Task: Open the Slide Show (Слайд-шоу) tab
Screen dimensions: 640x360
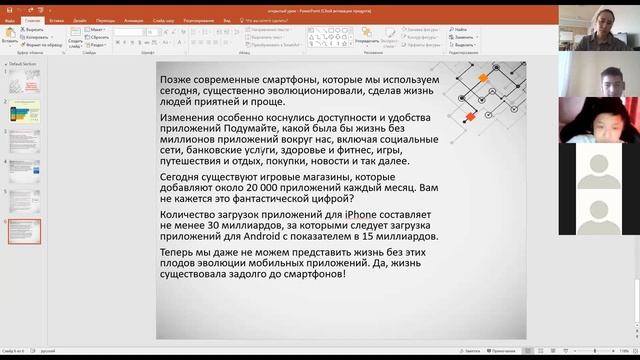Action: click(x=163, y=20)
